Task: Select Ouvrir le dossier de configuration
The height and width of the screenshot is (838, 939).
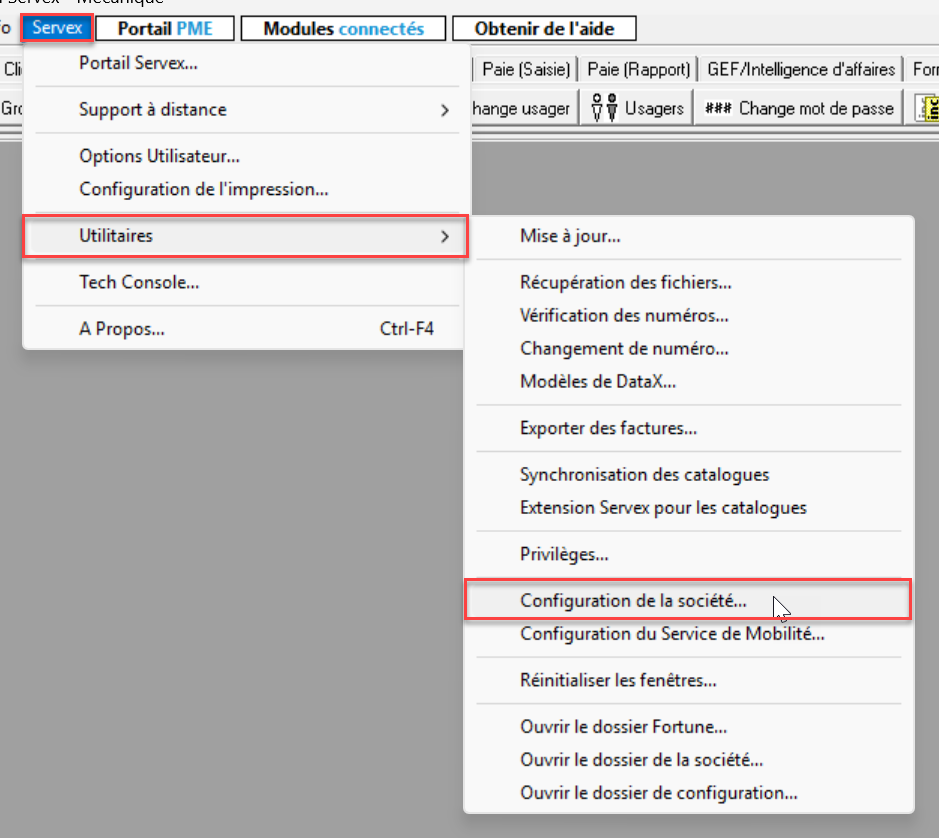Action: pyautogui.click(x=658, y=793)
